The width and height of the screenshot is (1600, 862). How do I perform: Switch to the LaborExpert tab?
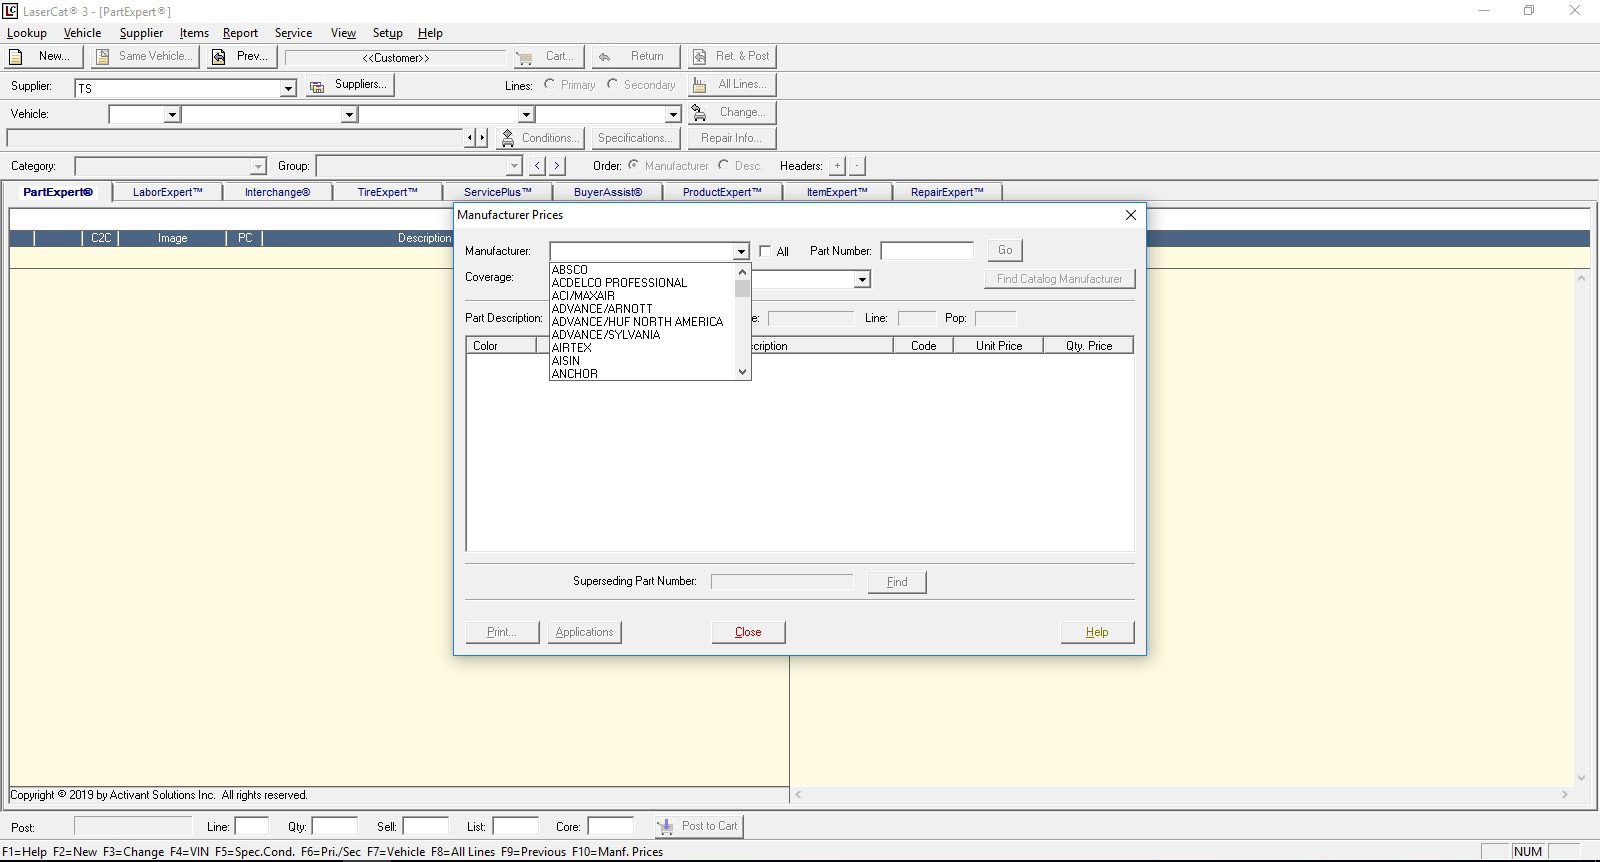167,192
